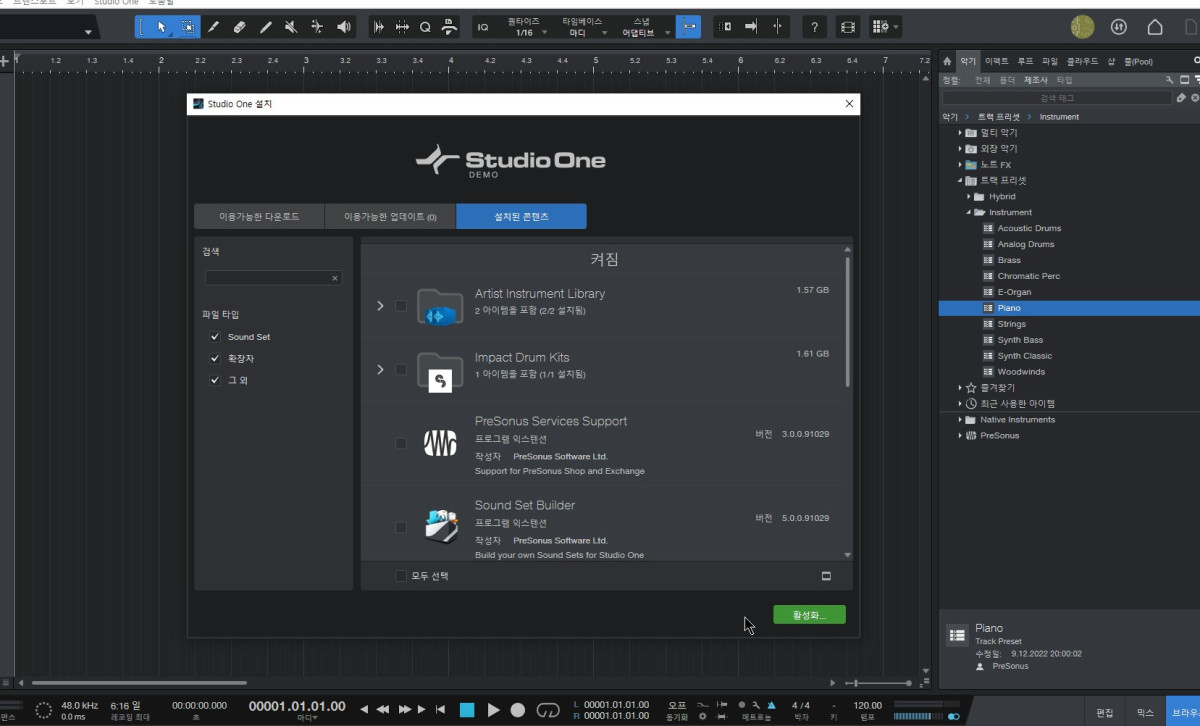Check the Artist Instrument Library checkbox
1200x726 pixels.
[401, 306]
